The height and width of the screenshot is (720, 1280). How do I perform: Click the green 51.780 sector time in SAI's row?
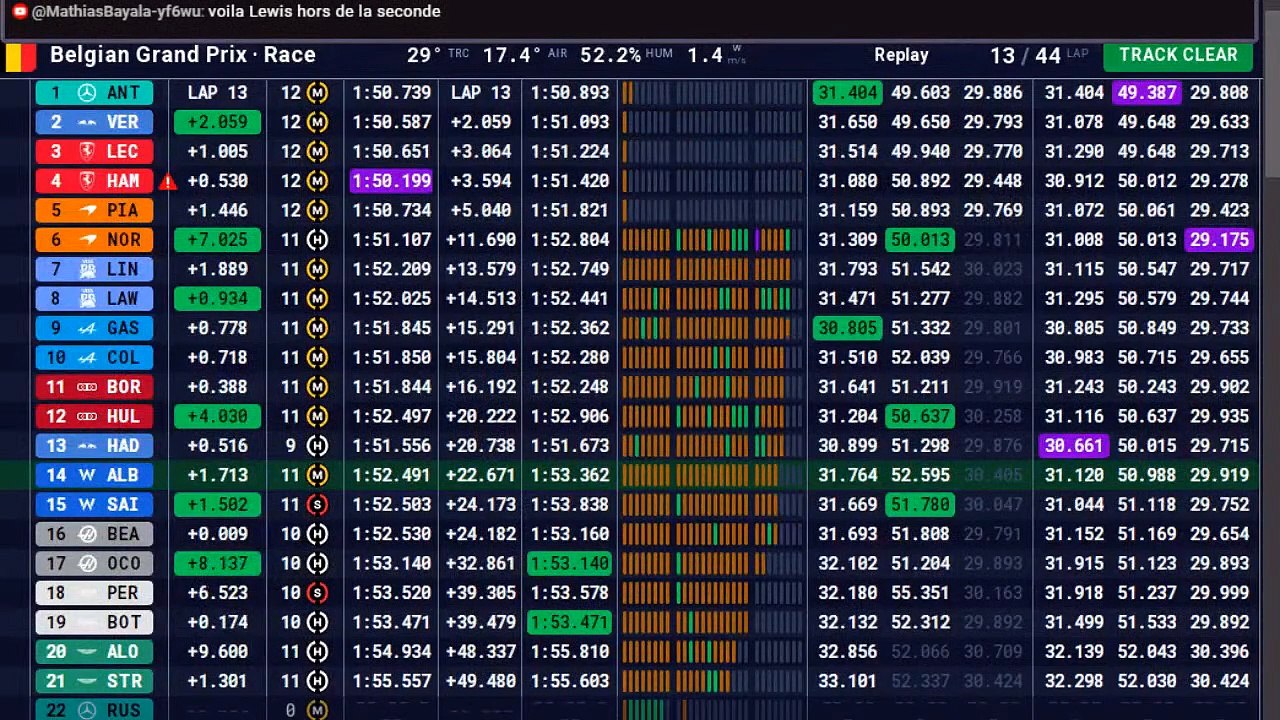click(x=920, y=505)
